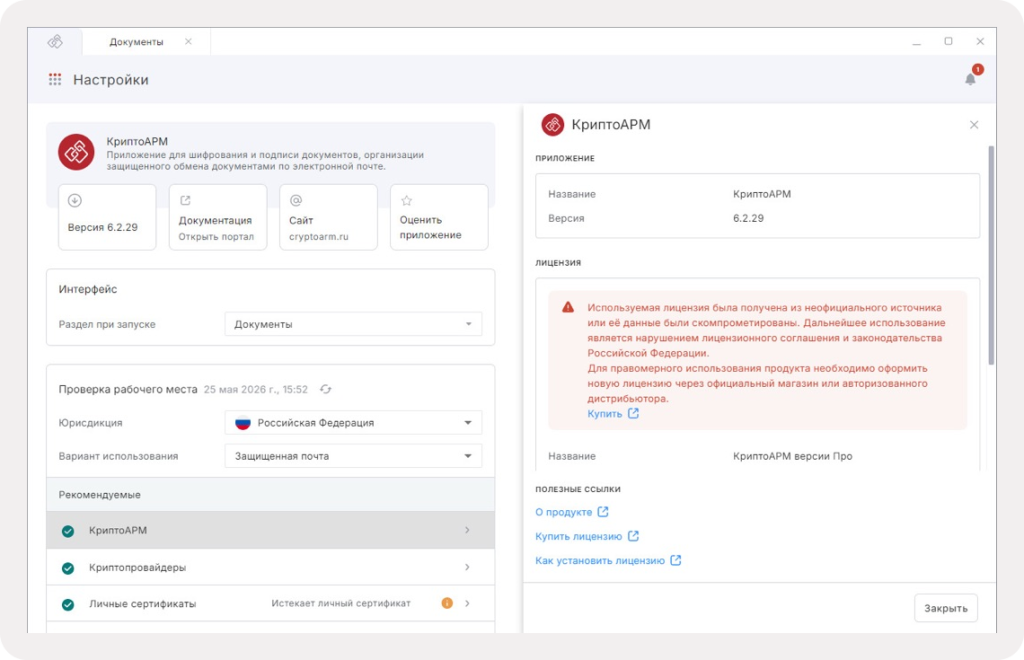This screenshot has width=1024, height=660.
Task: Click the red license warning triangle
Action: coord(568,307)
